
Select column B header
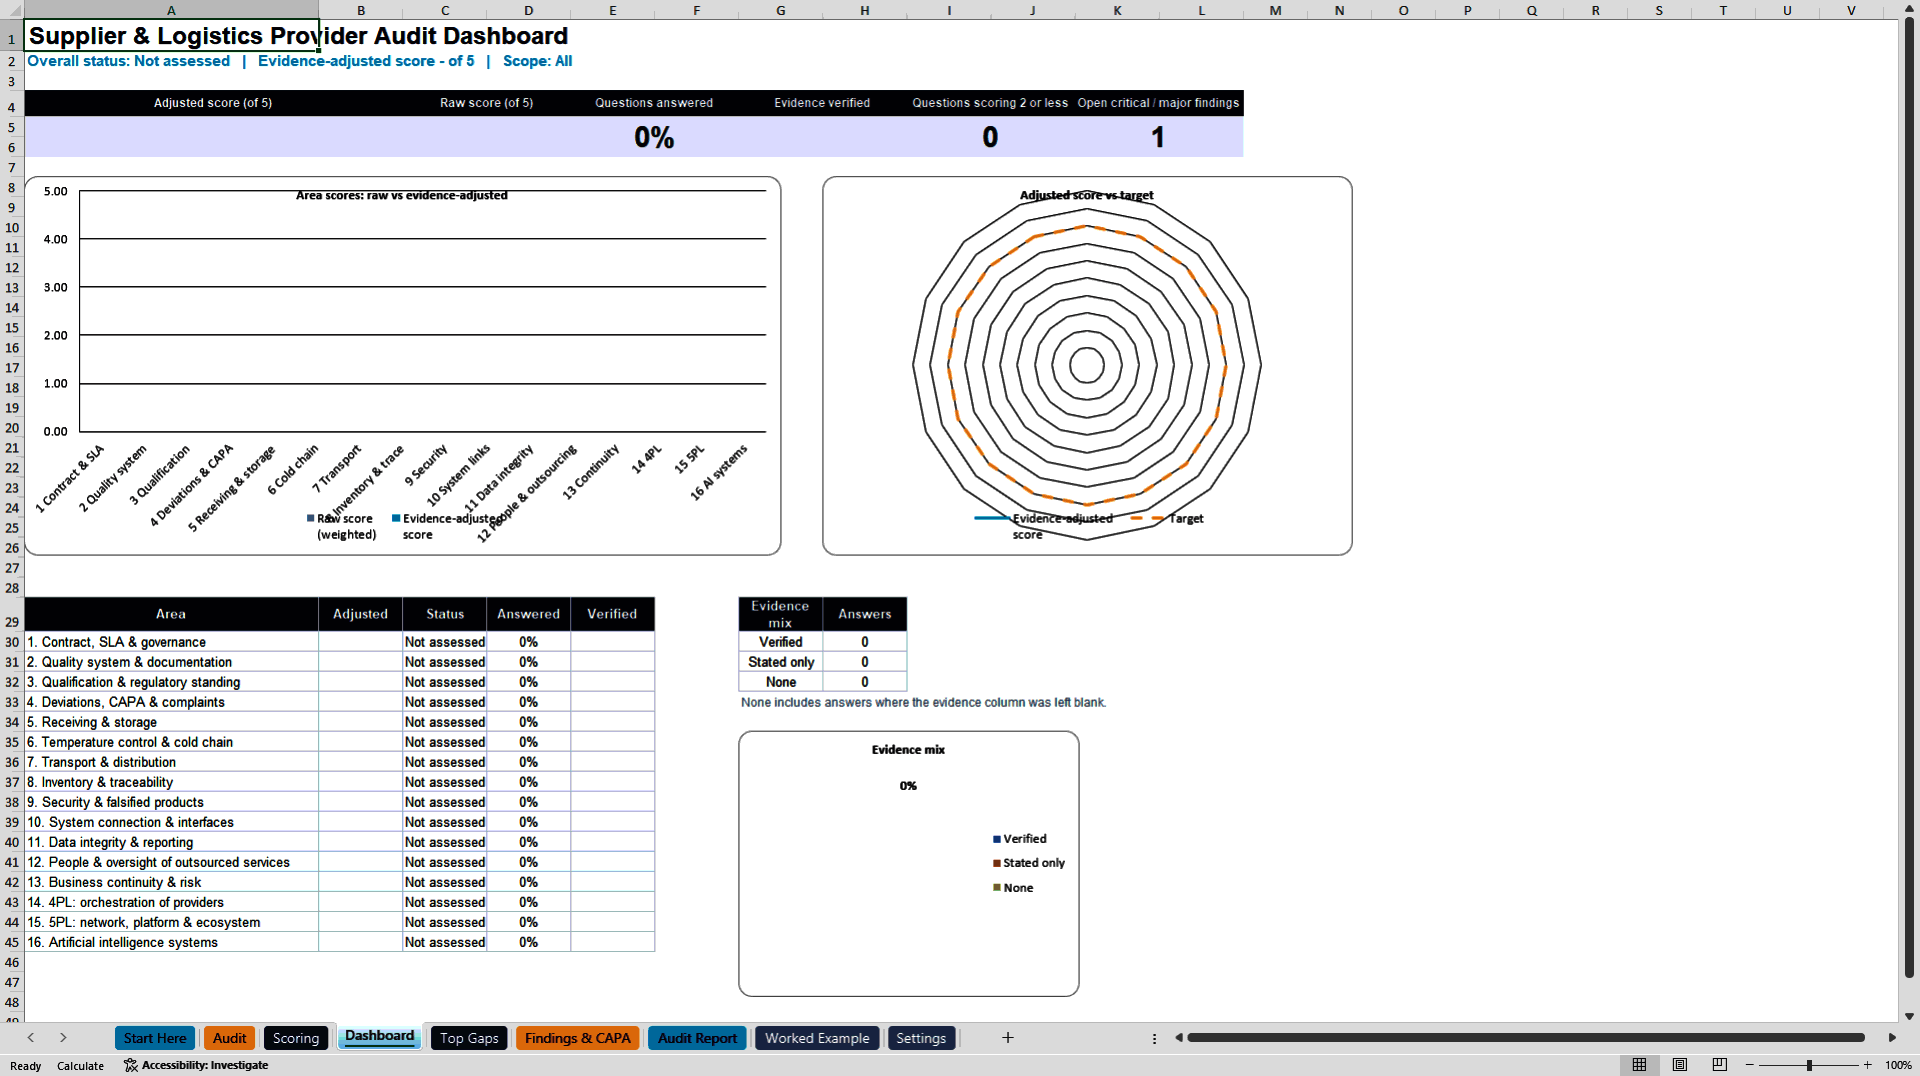360,10
